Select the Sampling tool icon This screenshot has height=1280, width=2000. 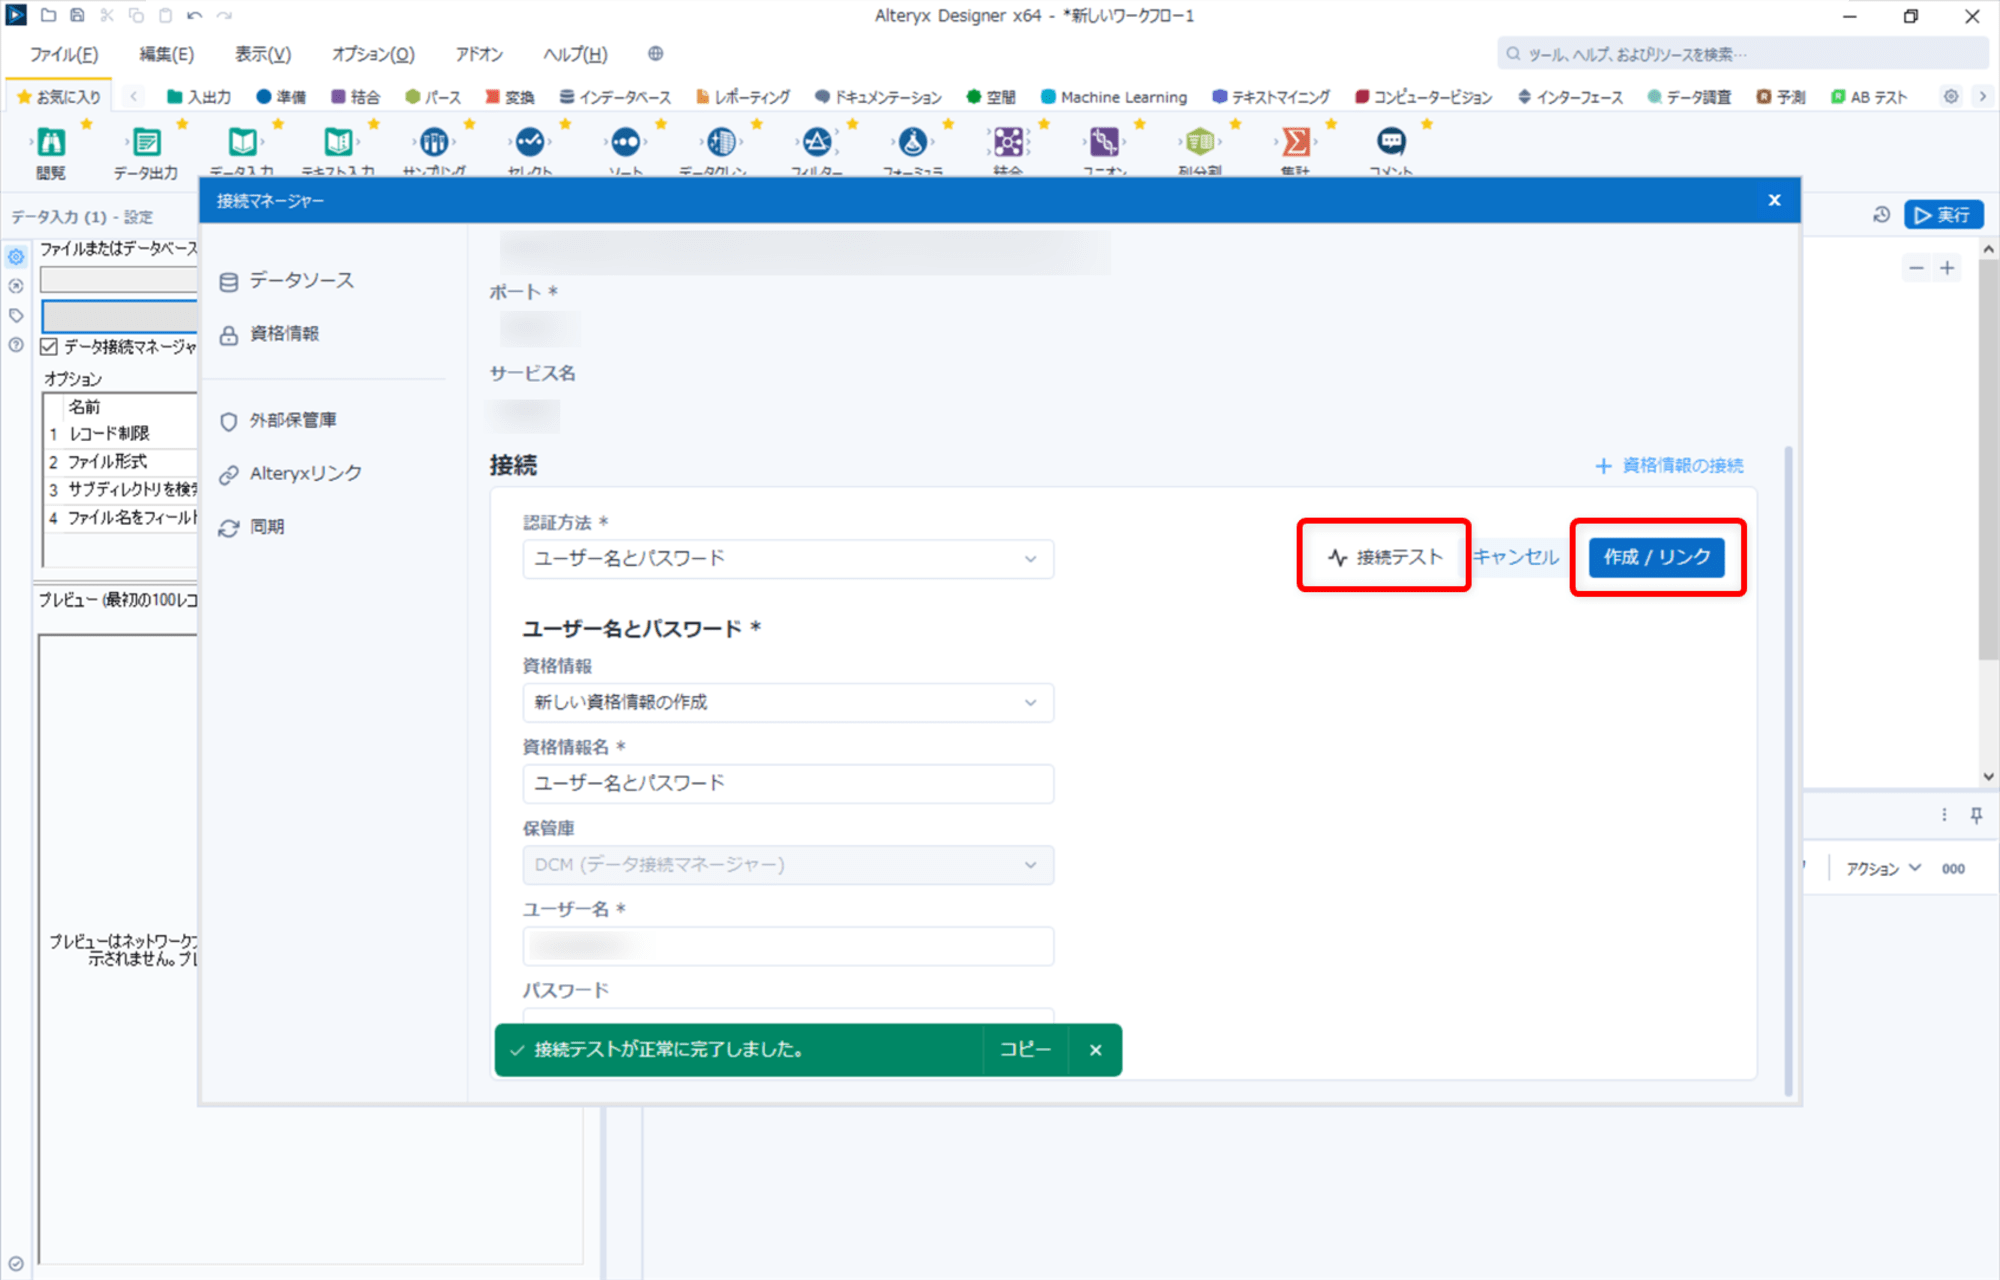point(434,142)
